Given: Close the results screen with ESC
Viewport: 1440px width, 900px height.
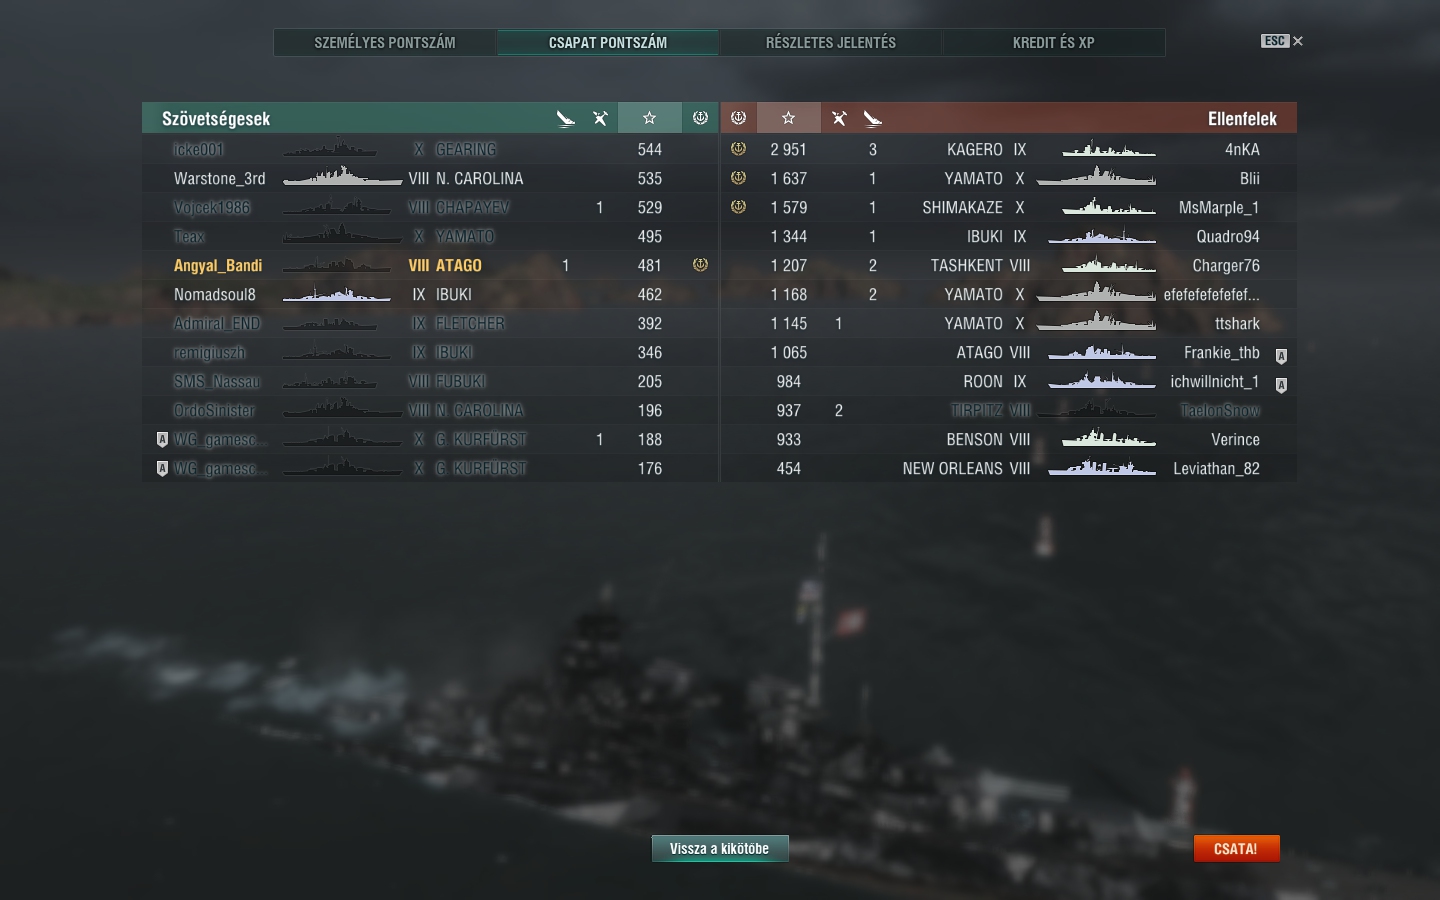Looking at the screenshot, I should coord(1282,41).
